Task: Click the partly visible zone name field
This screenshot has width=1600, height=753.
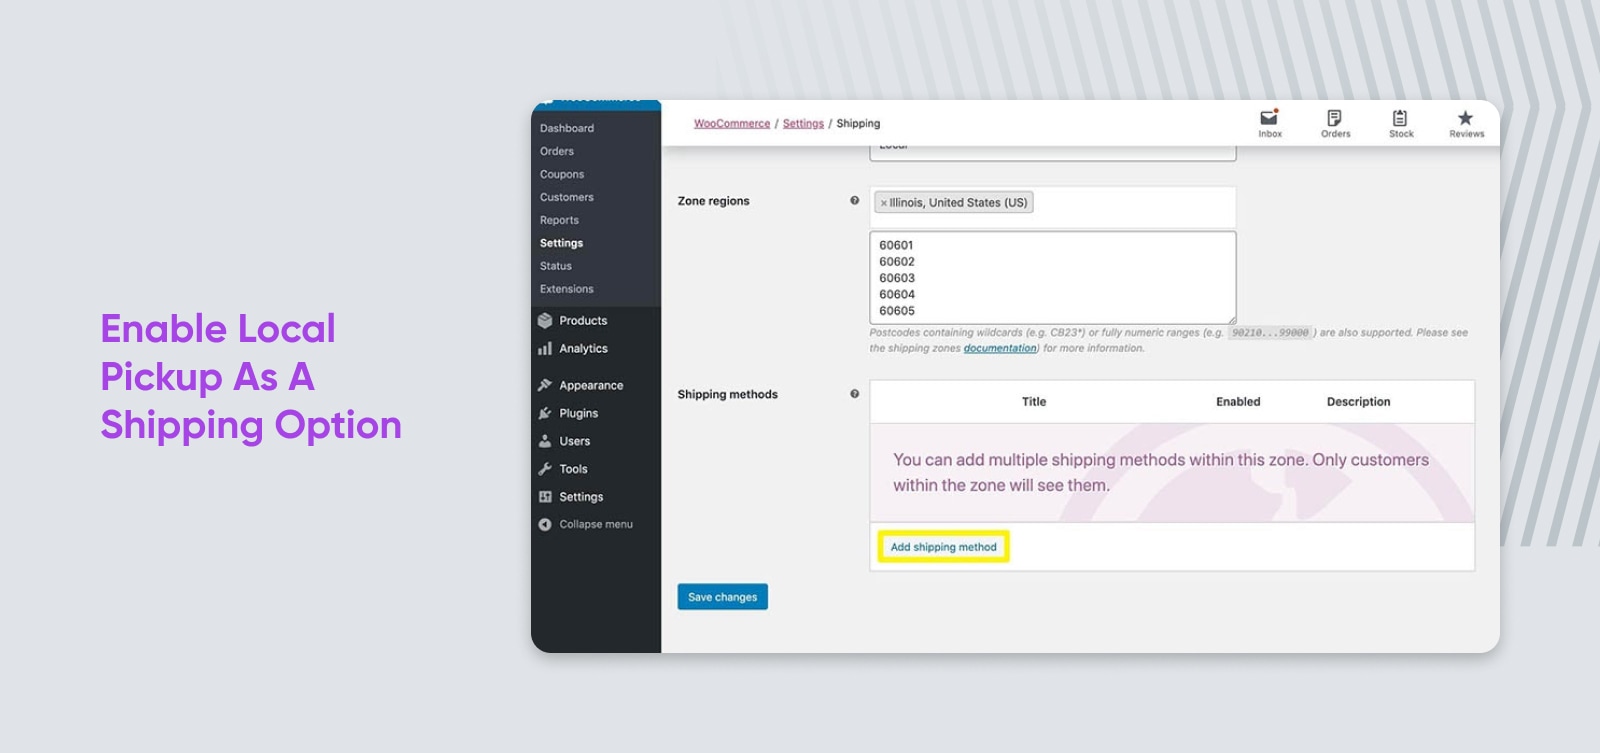Action: (1053, 153)
